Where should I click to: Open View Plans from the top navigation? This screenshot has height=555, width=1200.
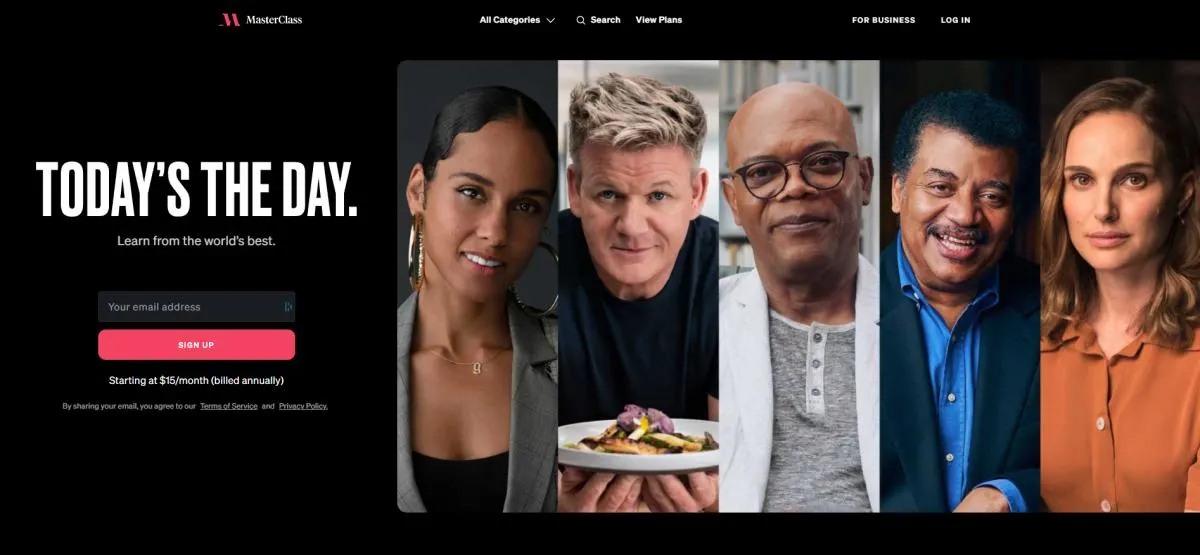coord(659,20)
